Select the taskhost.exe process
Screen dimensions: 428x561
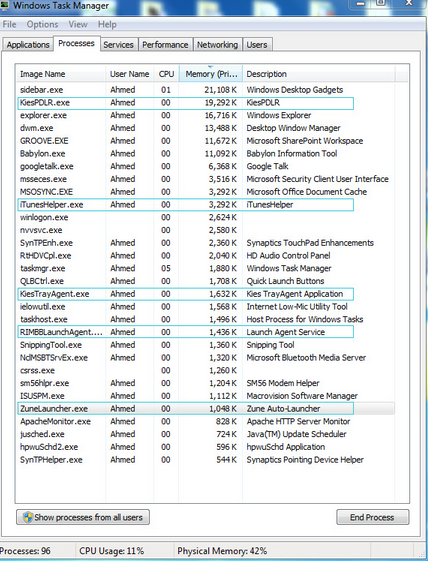(205, 319)
